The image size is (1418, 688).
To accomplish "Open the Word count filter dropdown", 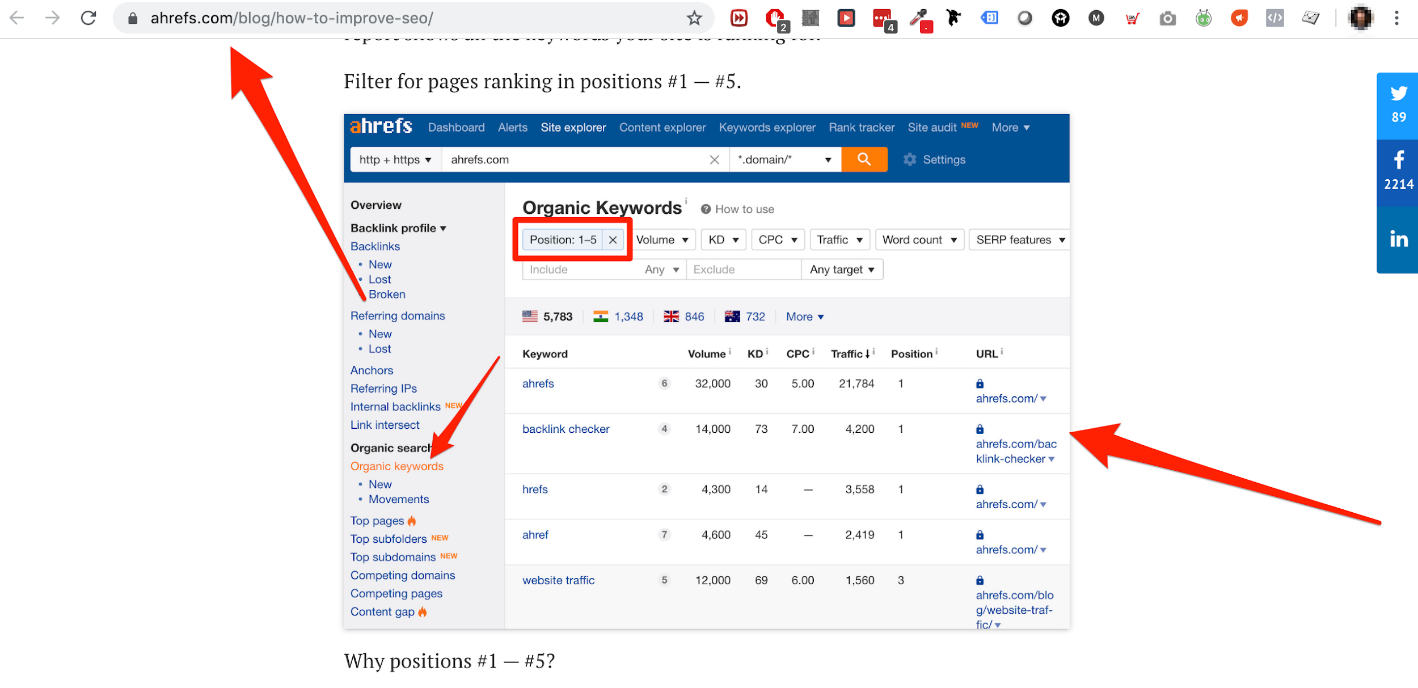I will tap(920, 240).
